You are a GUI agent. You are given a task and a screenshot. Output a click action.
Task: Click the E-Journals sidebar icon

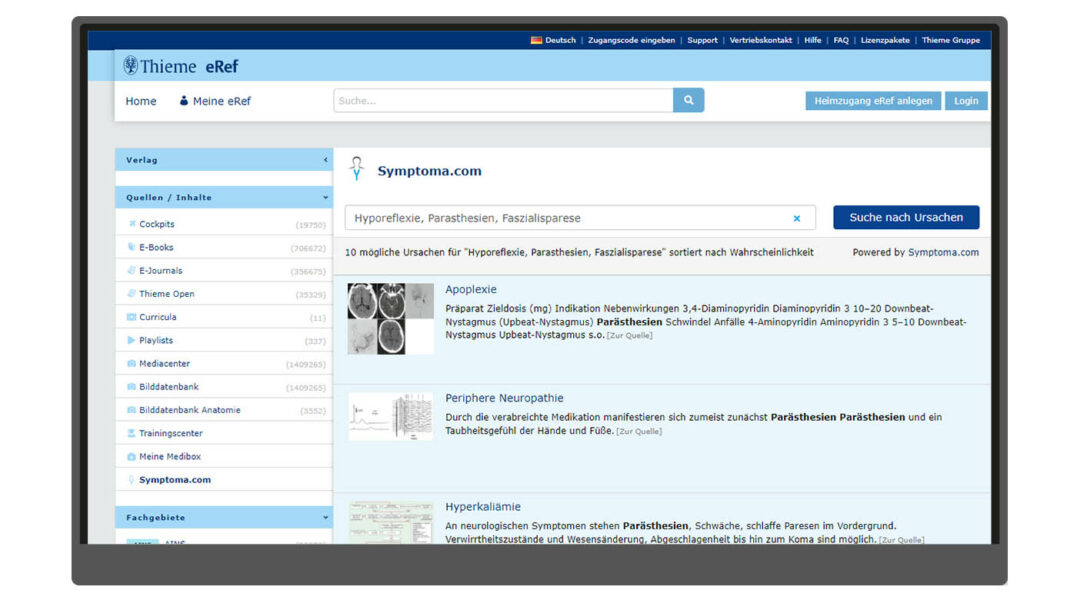[x=132, y=270]
